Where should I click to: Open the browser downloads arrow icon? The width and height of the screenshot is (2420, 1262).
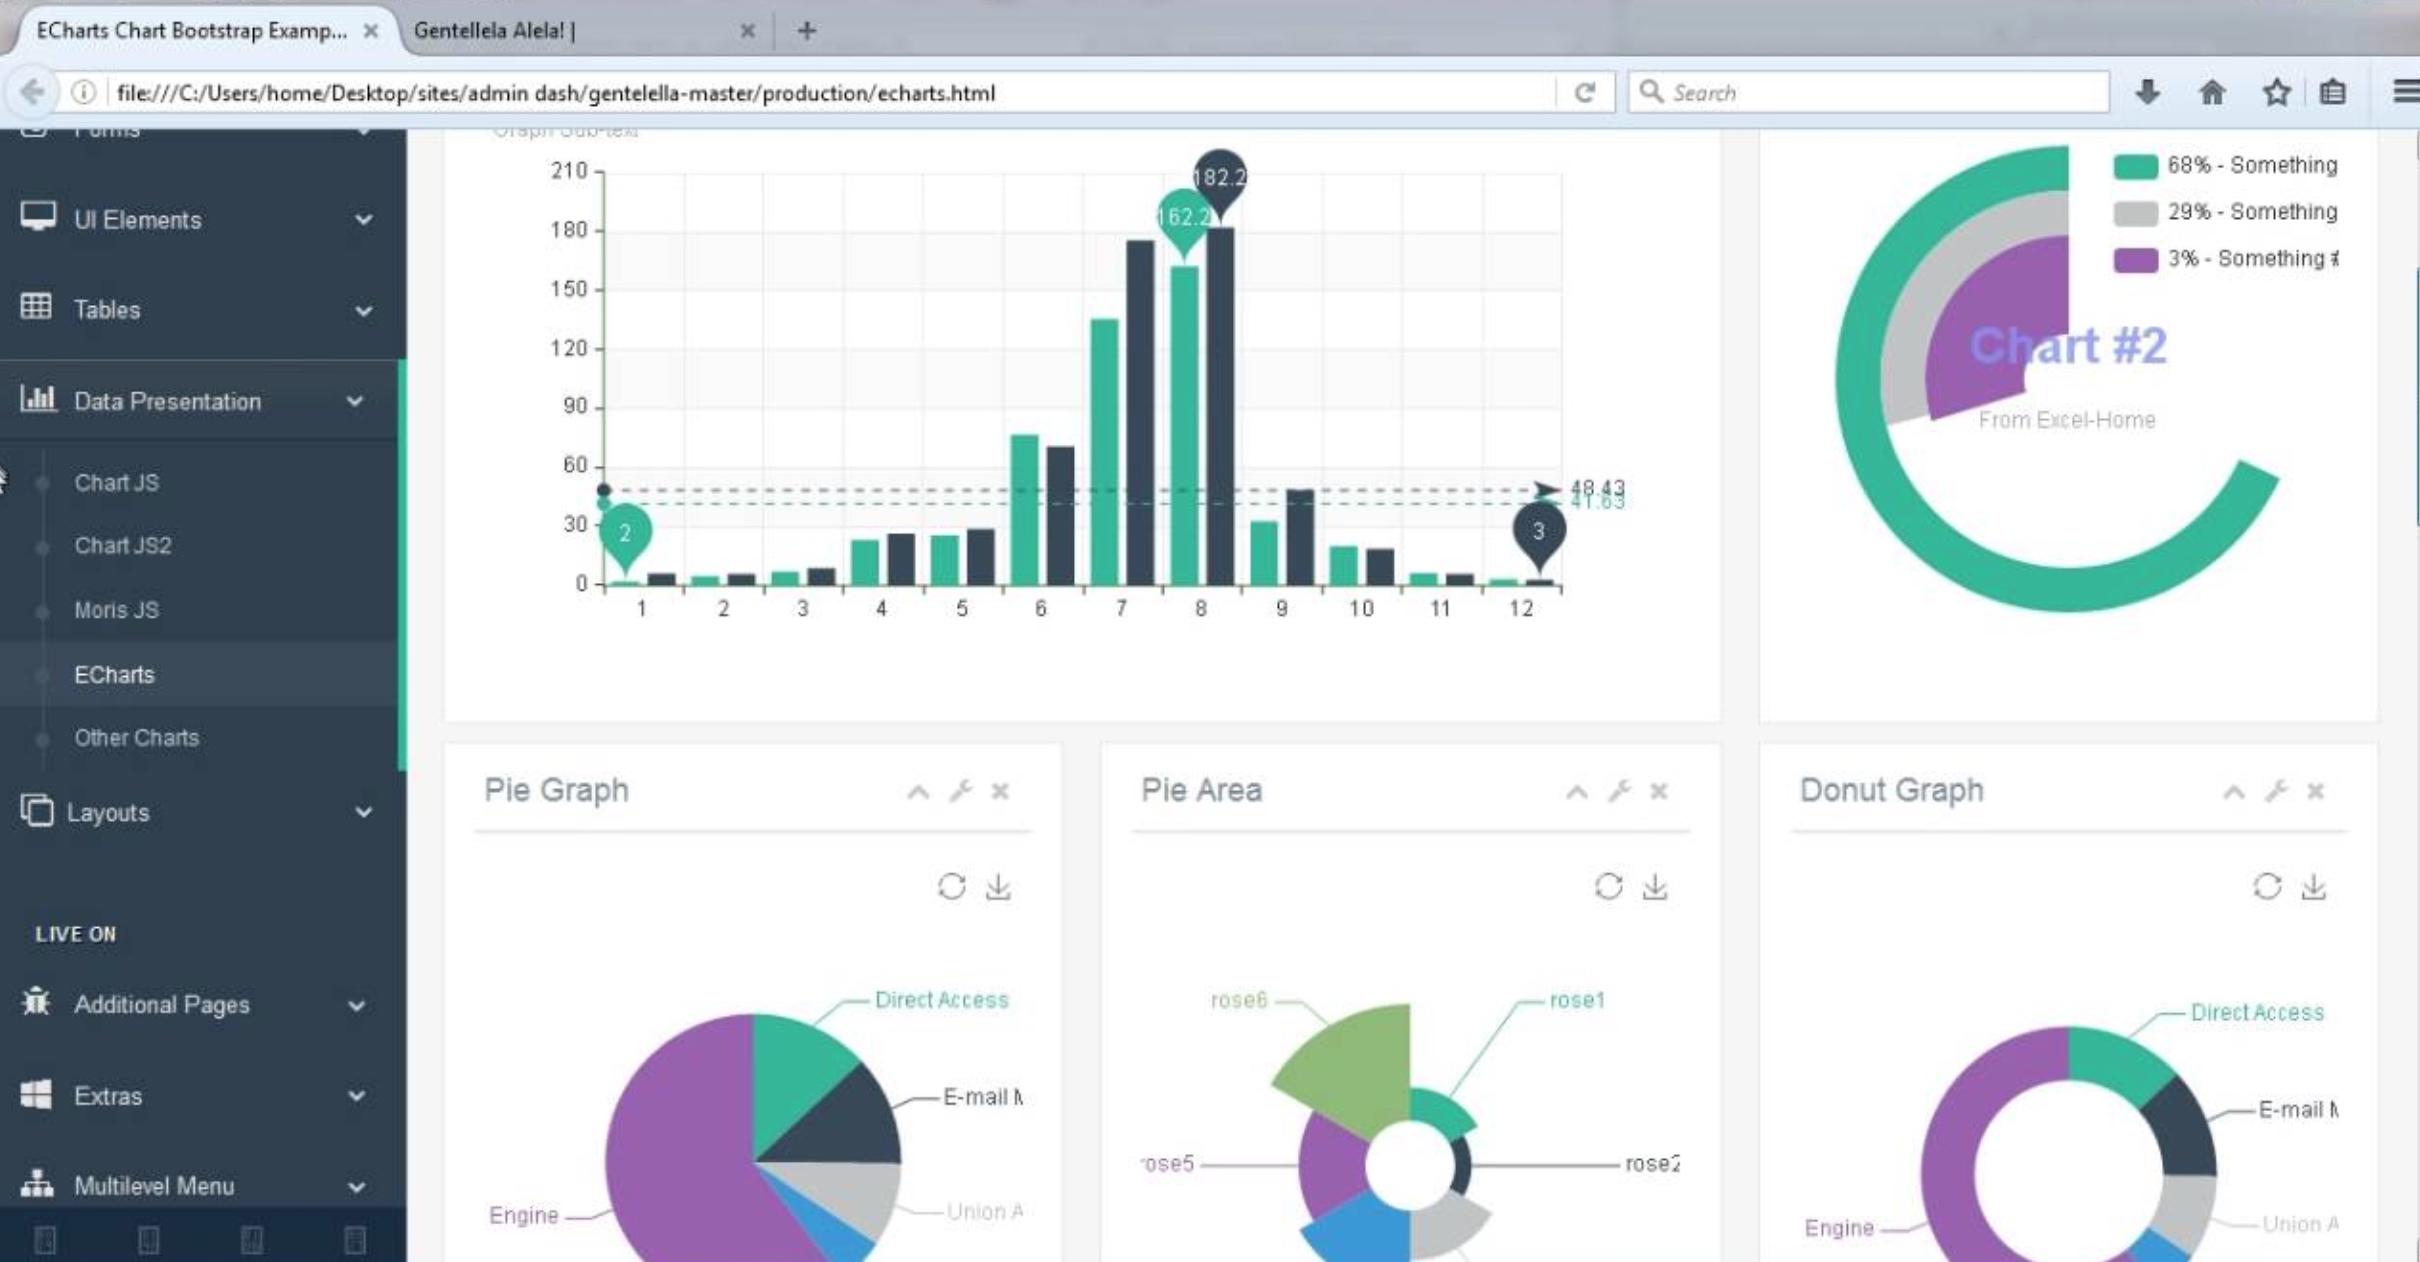(2147, 93)
